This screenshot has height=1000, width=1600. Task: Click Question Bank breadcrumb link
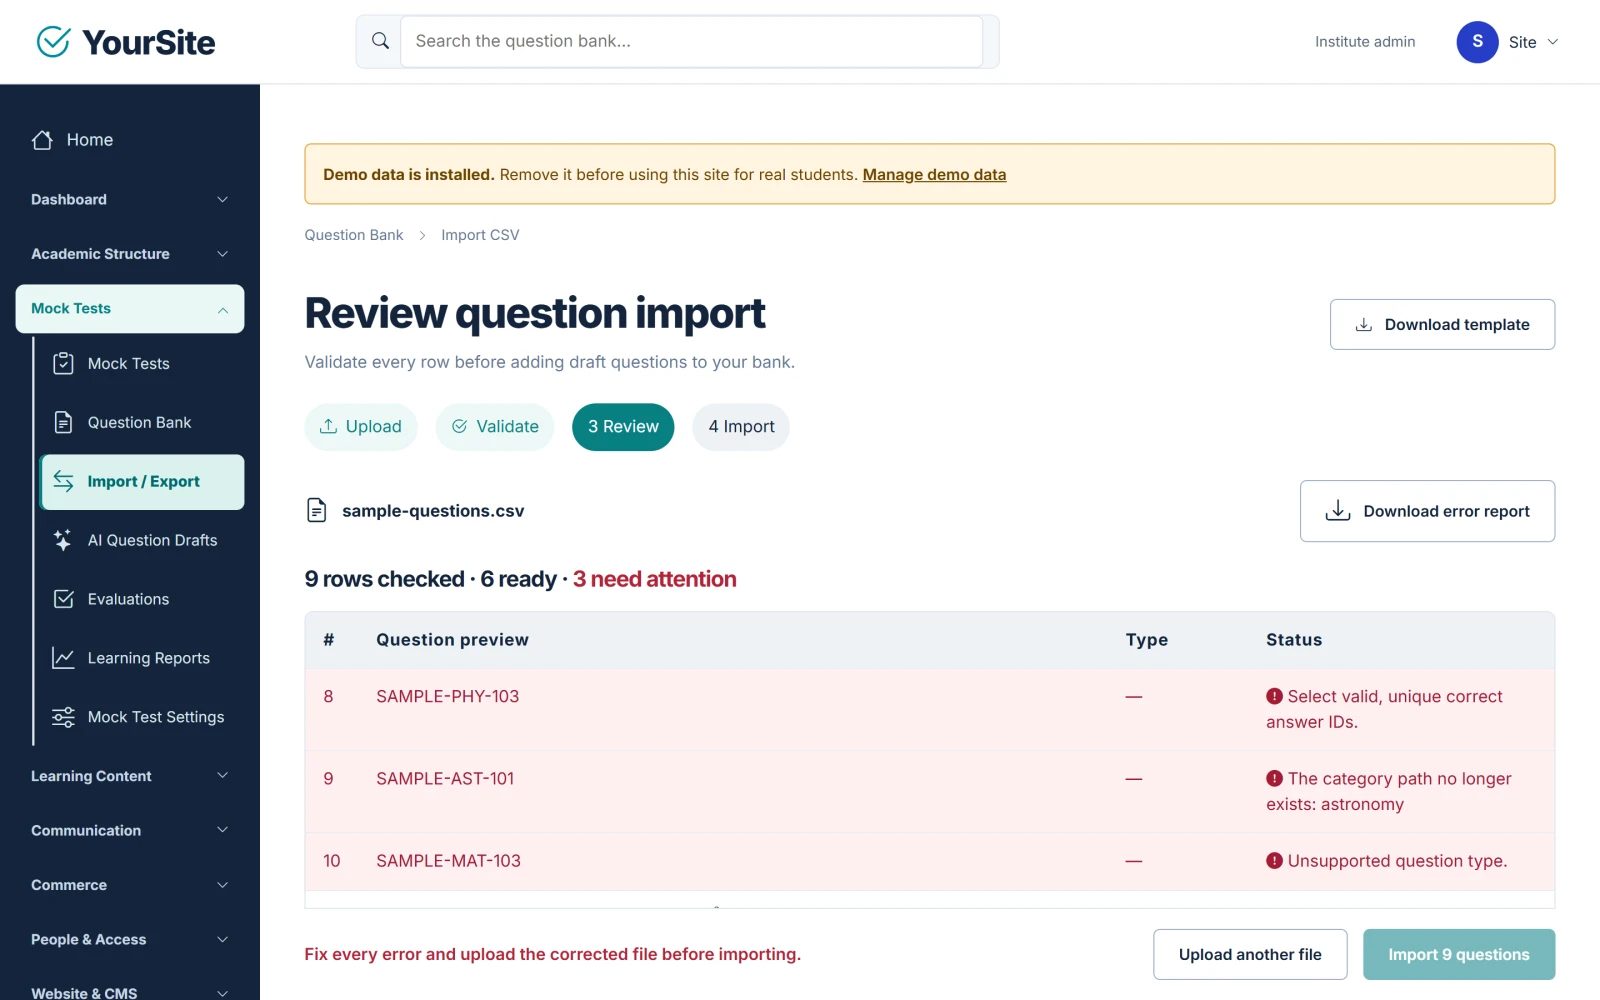click(354, 235)
